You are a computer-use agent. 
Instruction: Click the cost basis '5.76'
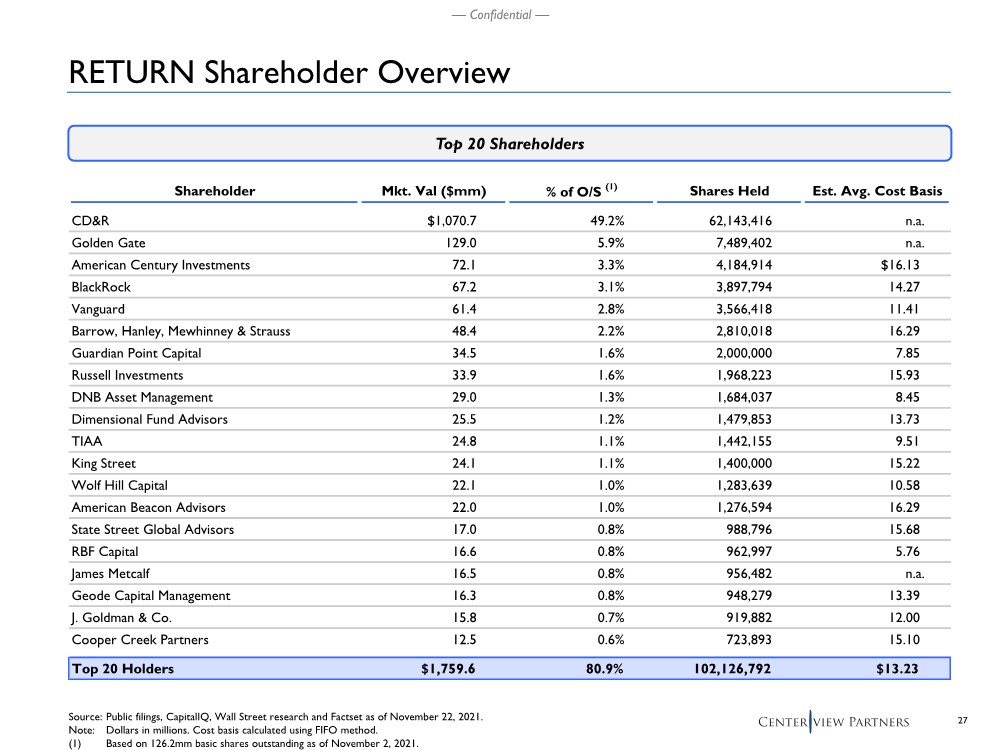click(x=908, y=552)
